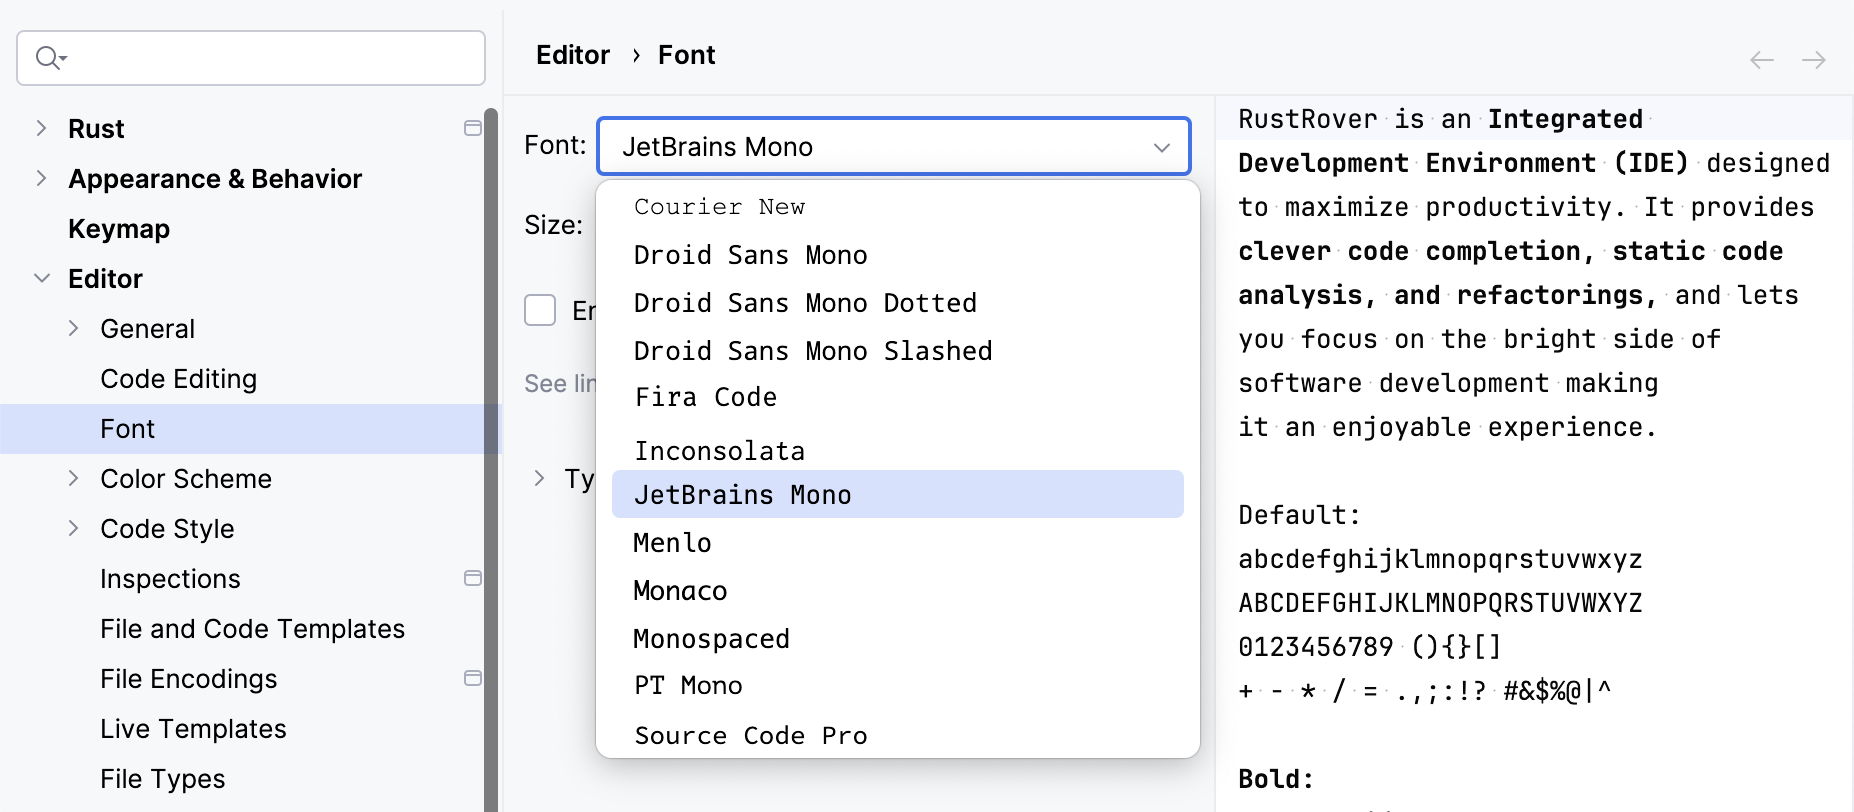Collapse the Editor tree node
Image resolution: width=1854 pixels, height=812 pixels.
pyautogui.click(x=41, y=278)
